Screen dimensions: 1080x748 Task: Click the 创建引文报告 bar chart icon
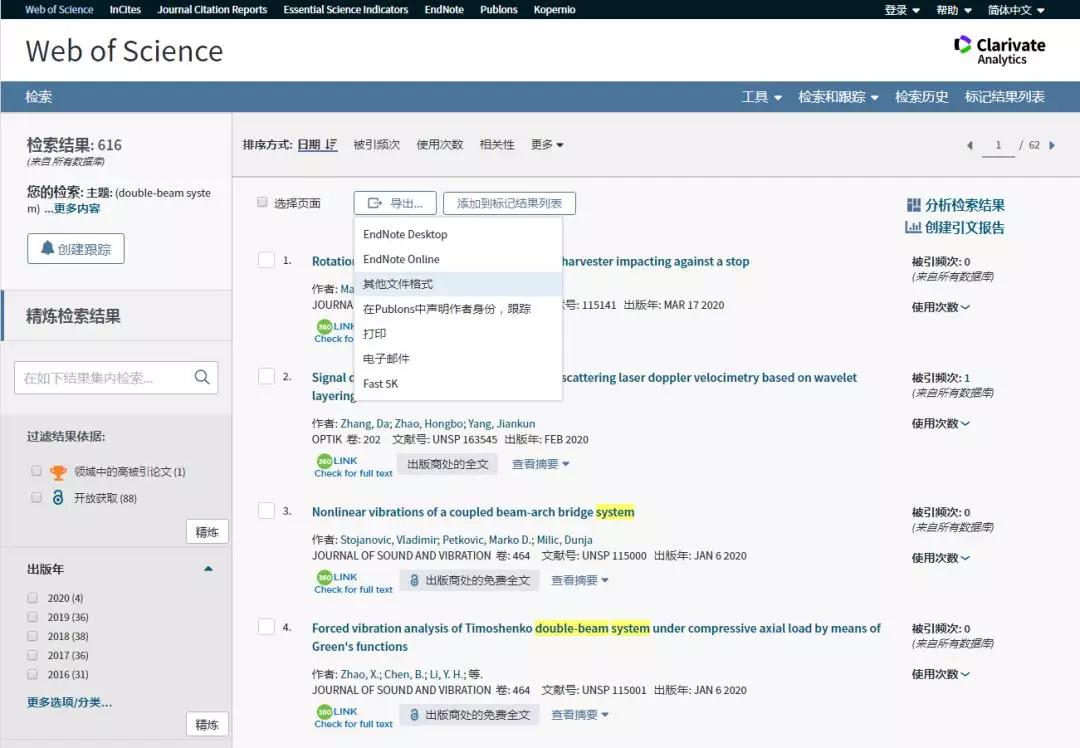coord(913,227)
